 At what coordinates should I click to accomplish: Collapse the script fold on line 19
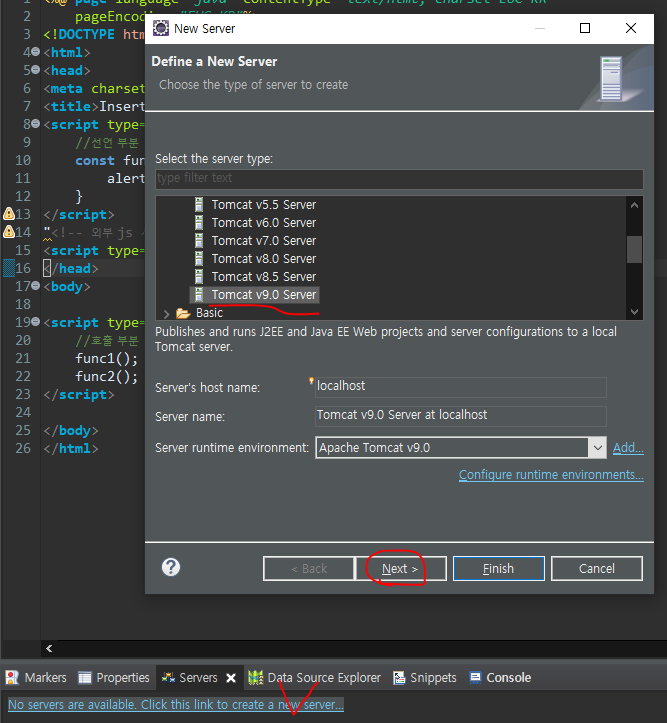(x=35, y=322)
